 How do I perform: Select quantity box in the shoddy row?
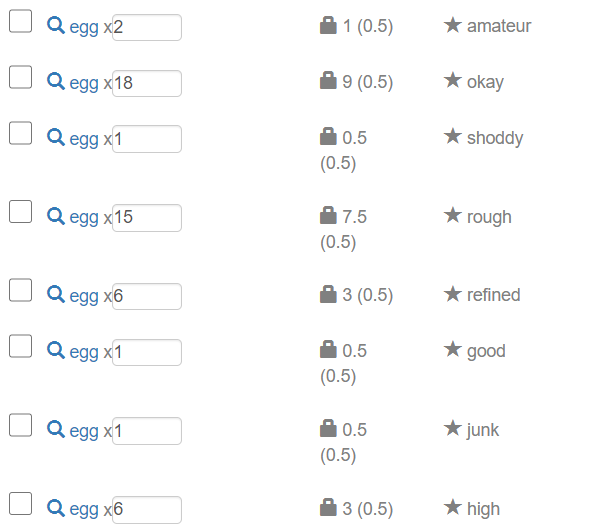tap(147, 139)
